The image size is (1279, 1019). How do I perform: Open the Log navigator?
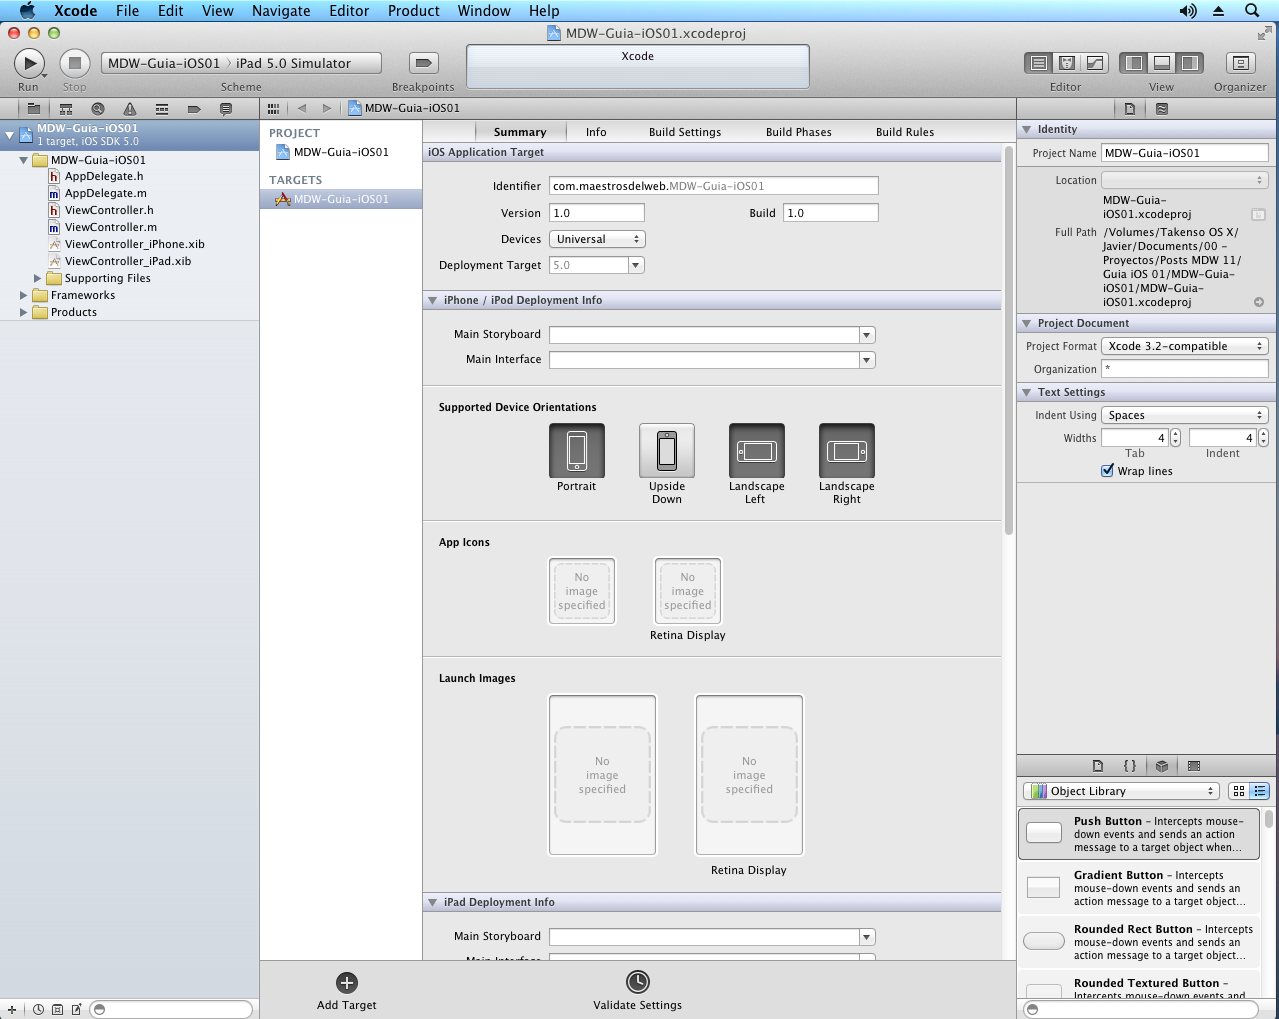tap(226, 108)
